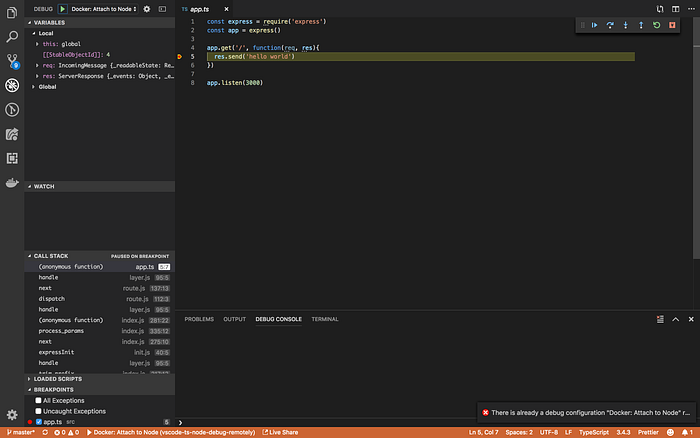The width and height of the screenshot is (700, 438).
Task: Open the Docker: Attach to Node configuration dropdown
Action: (x=104, y=9)
